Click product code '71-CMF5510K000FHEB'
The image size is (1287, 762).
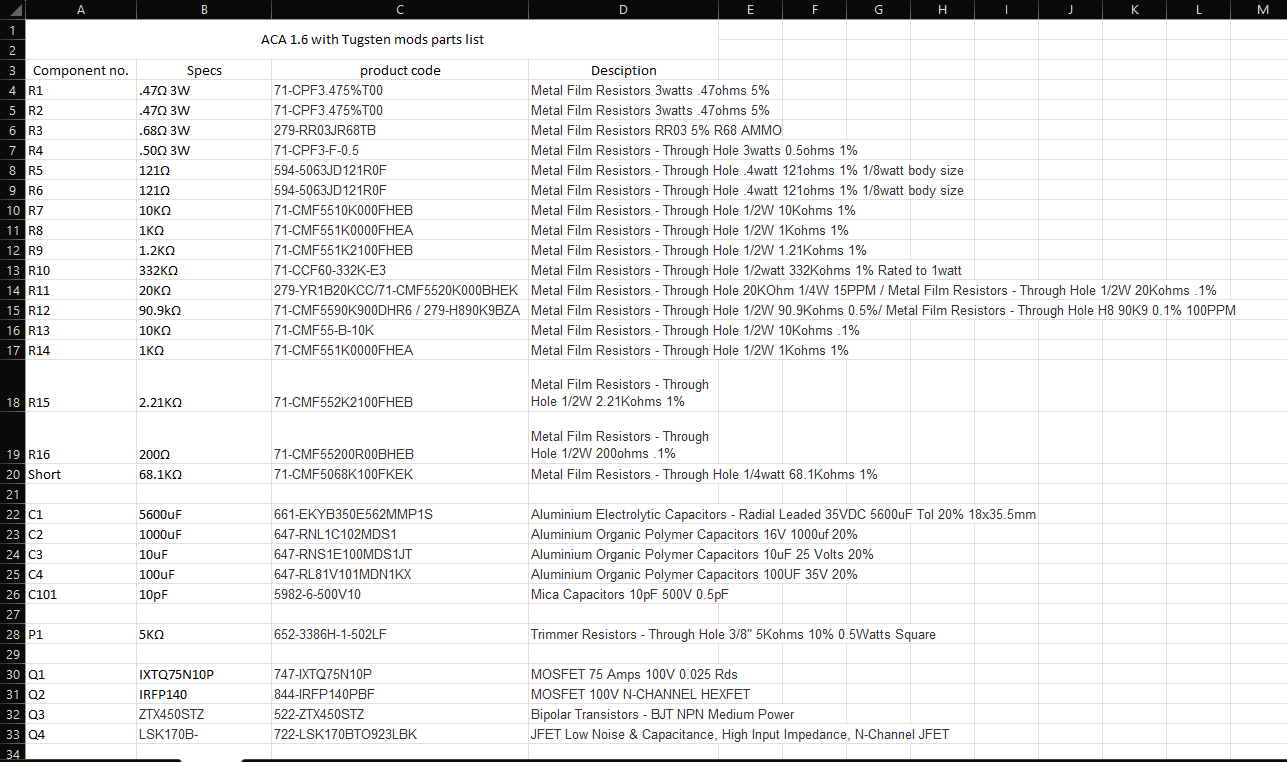(400, 210)
